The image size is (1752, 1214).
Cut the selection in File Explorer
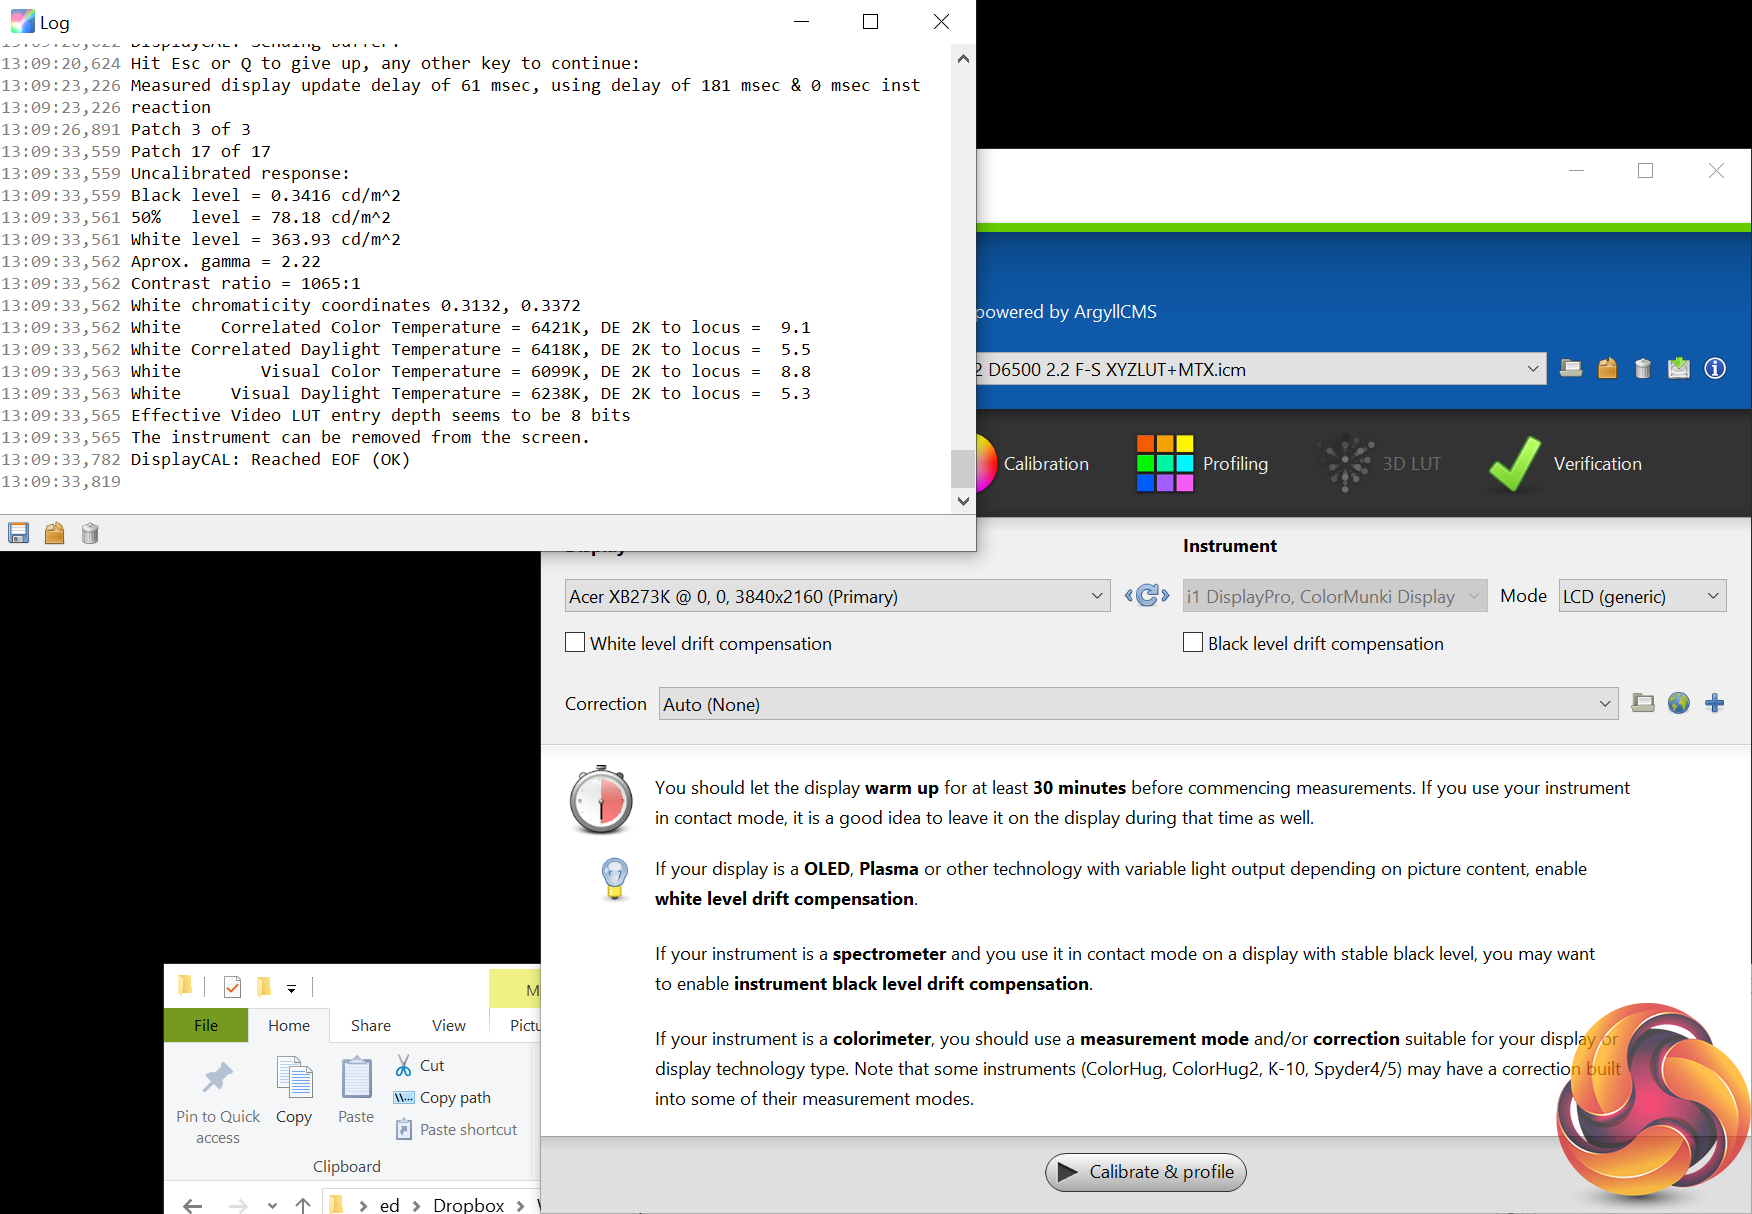point(420,1066)
